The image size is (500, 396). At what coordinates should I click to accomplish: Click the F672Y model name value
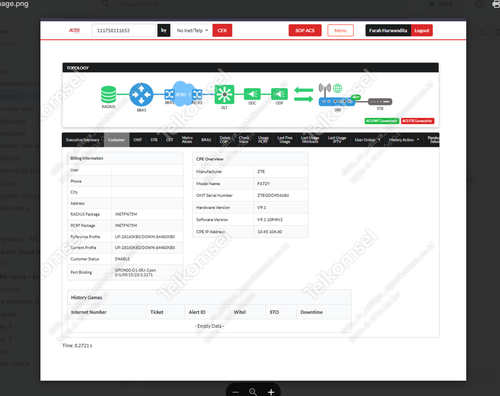[x=263, y=184]
